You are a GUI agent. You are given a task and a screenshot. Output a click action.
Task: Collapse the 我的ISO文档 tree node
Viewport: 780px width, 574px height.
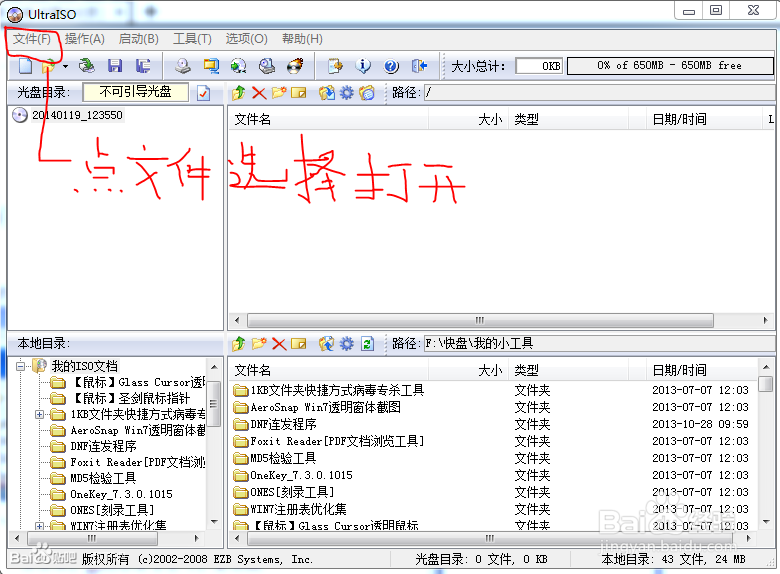(20, 367)
